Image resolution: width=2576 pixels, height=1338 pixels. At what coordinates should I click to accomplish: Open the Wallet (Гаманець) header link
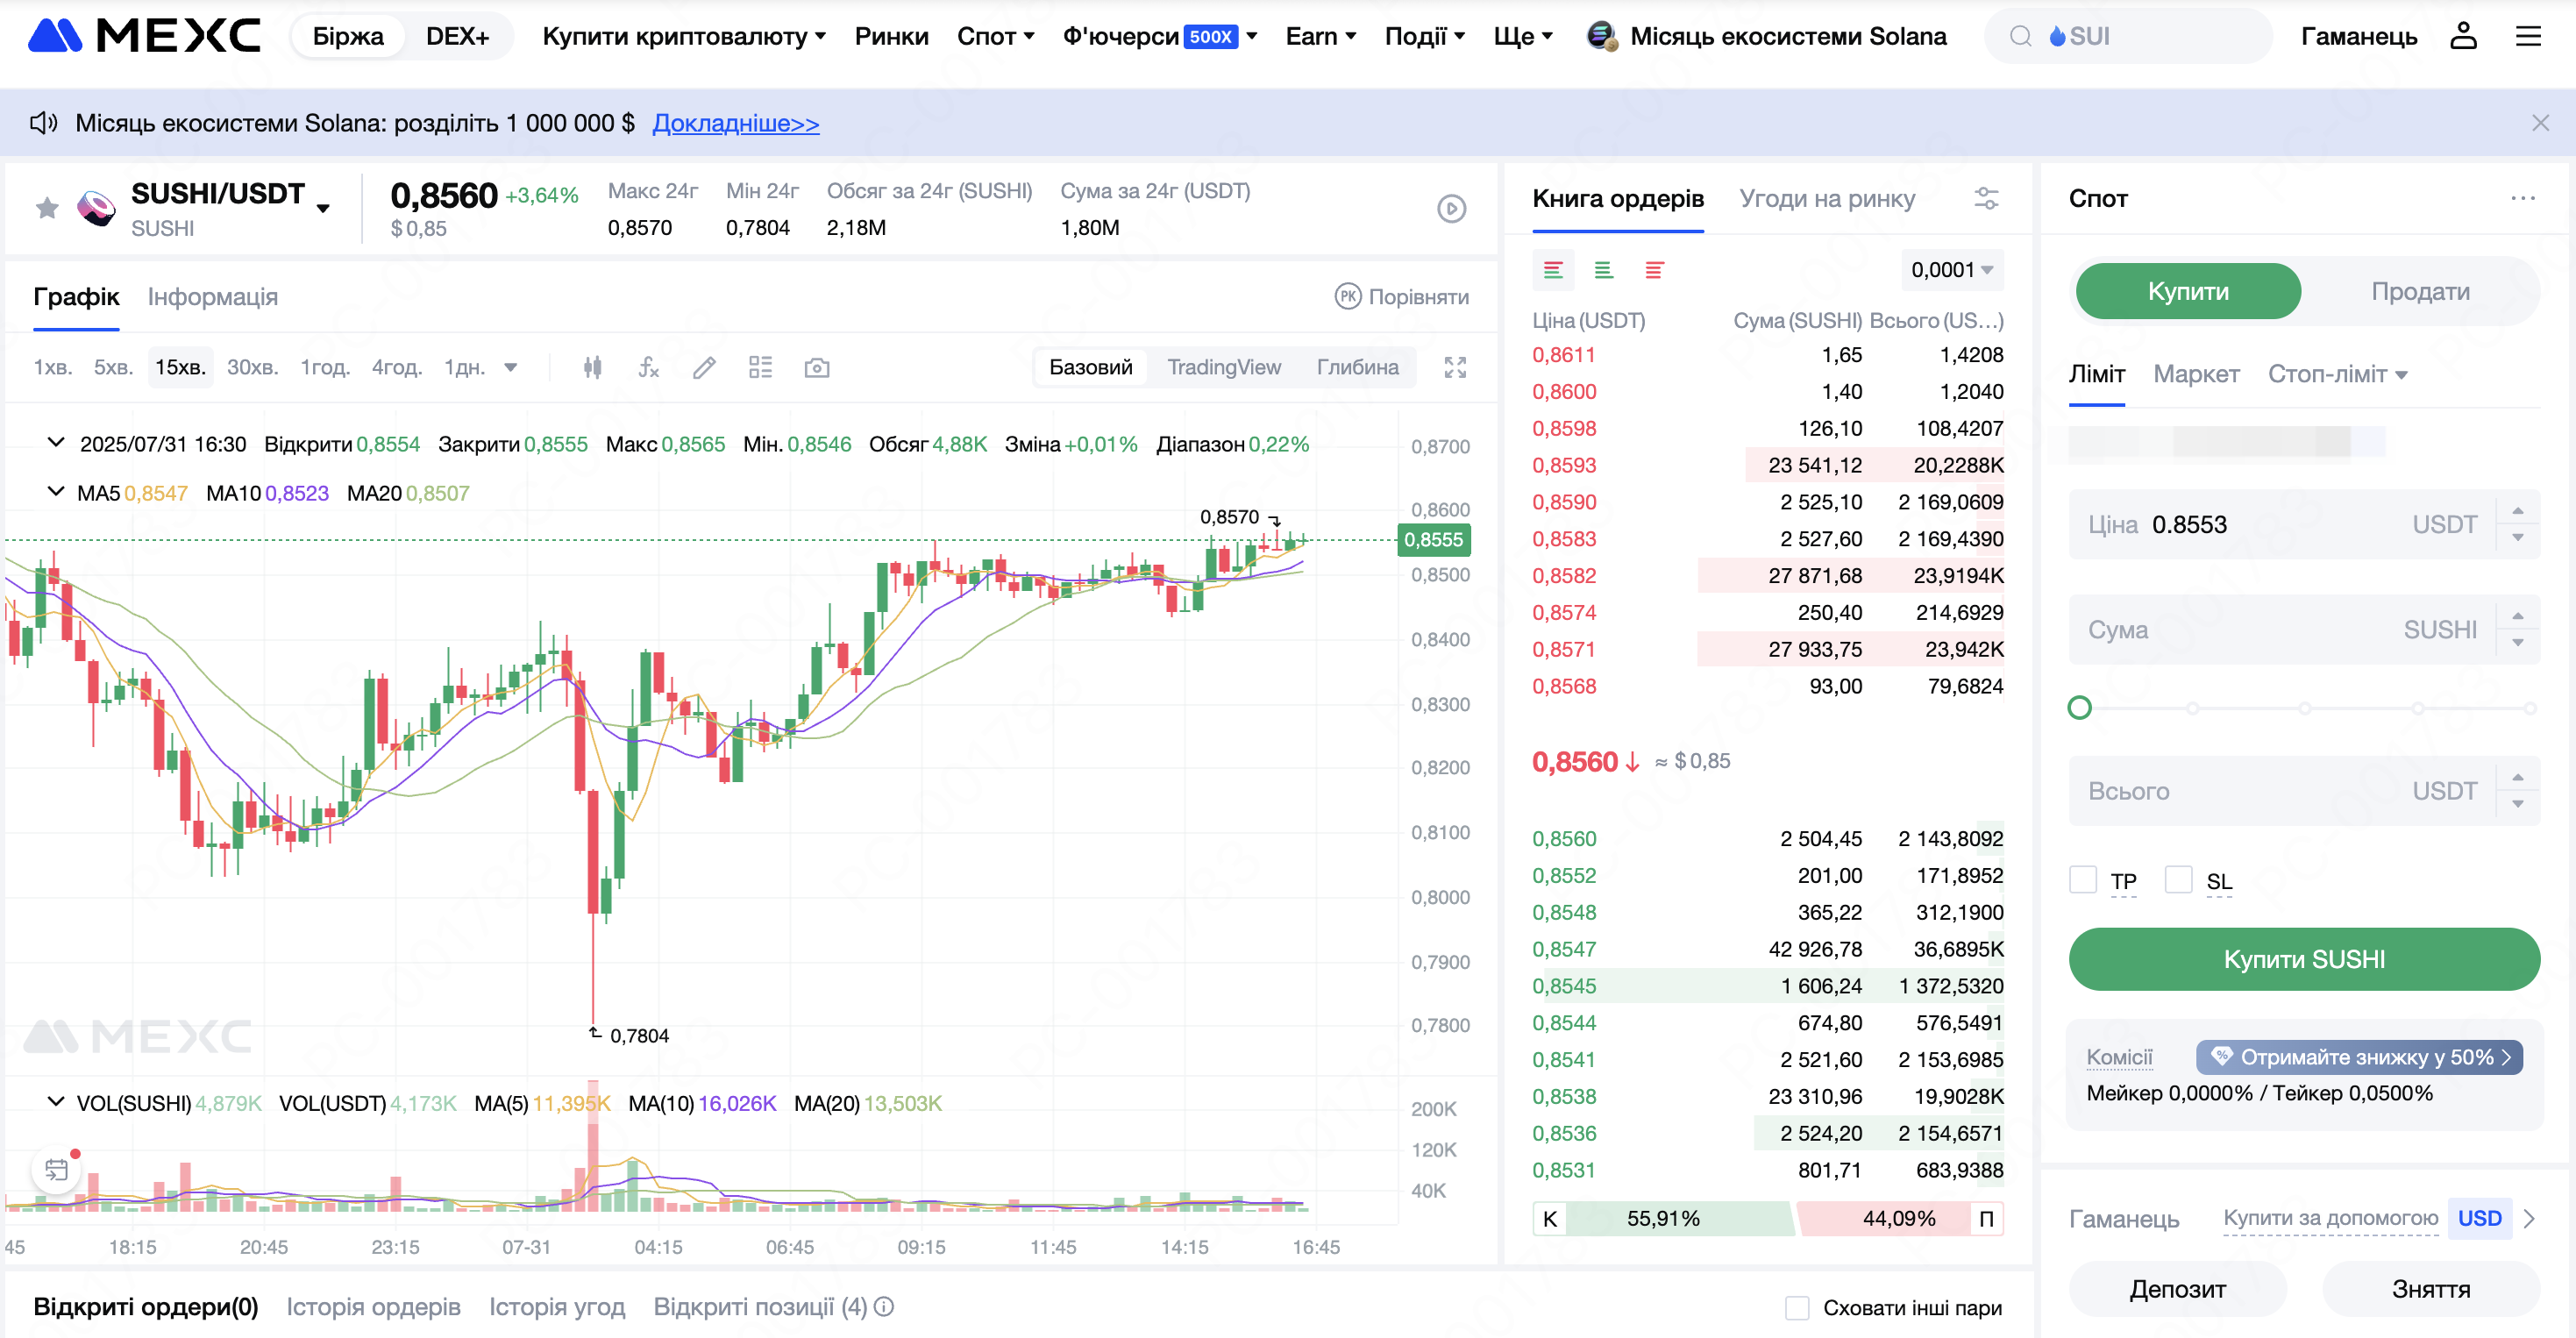click(x=2358, y=36)
